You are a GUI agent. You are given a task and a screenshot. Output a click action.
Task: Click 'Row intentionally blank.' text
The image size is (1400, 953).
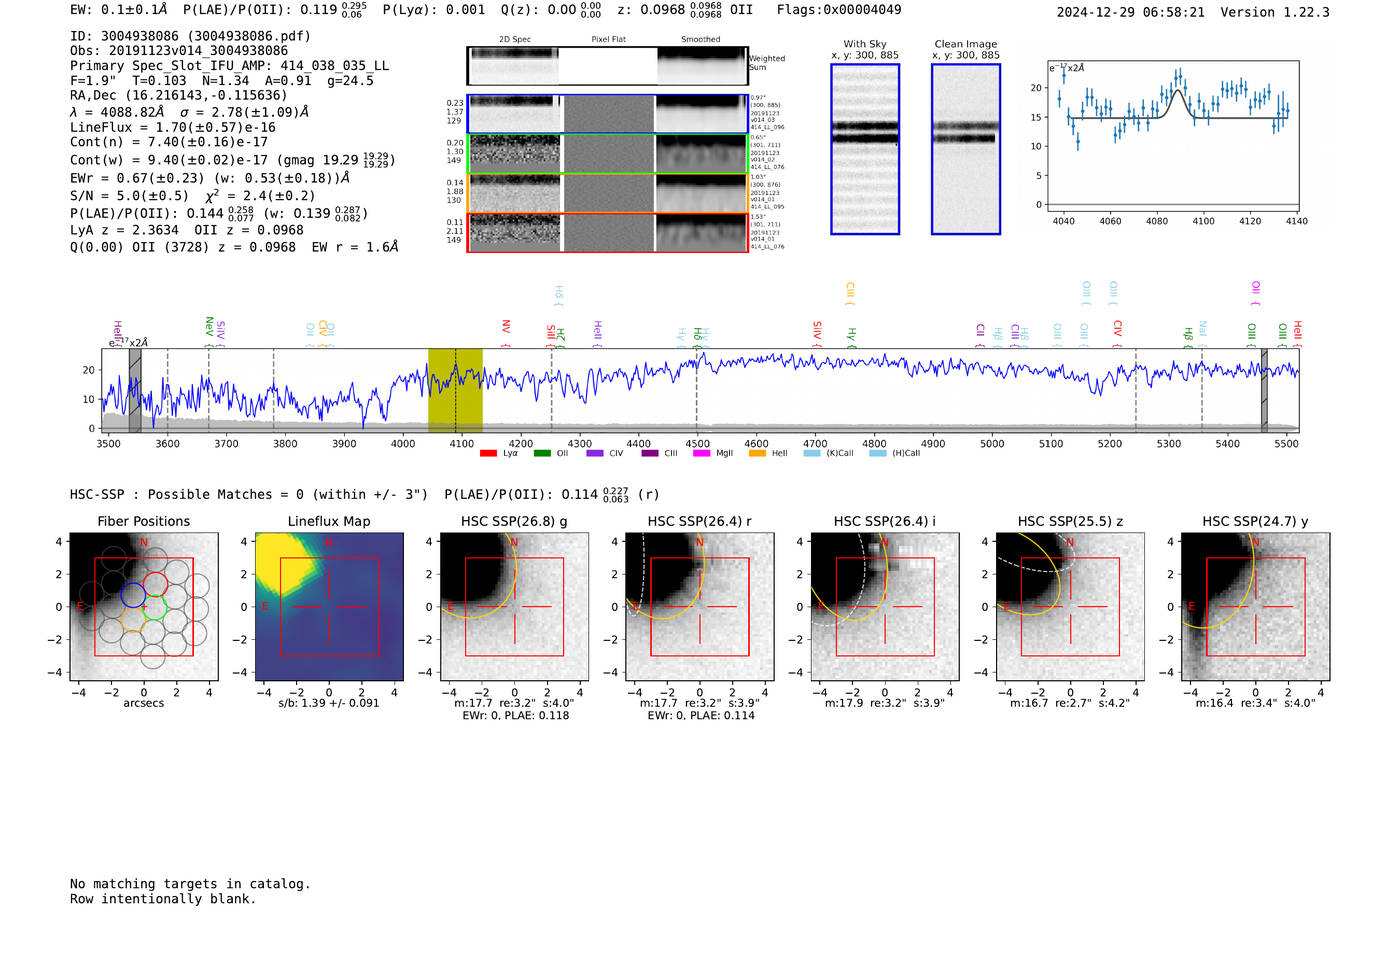(x=163, y=899)
